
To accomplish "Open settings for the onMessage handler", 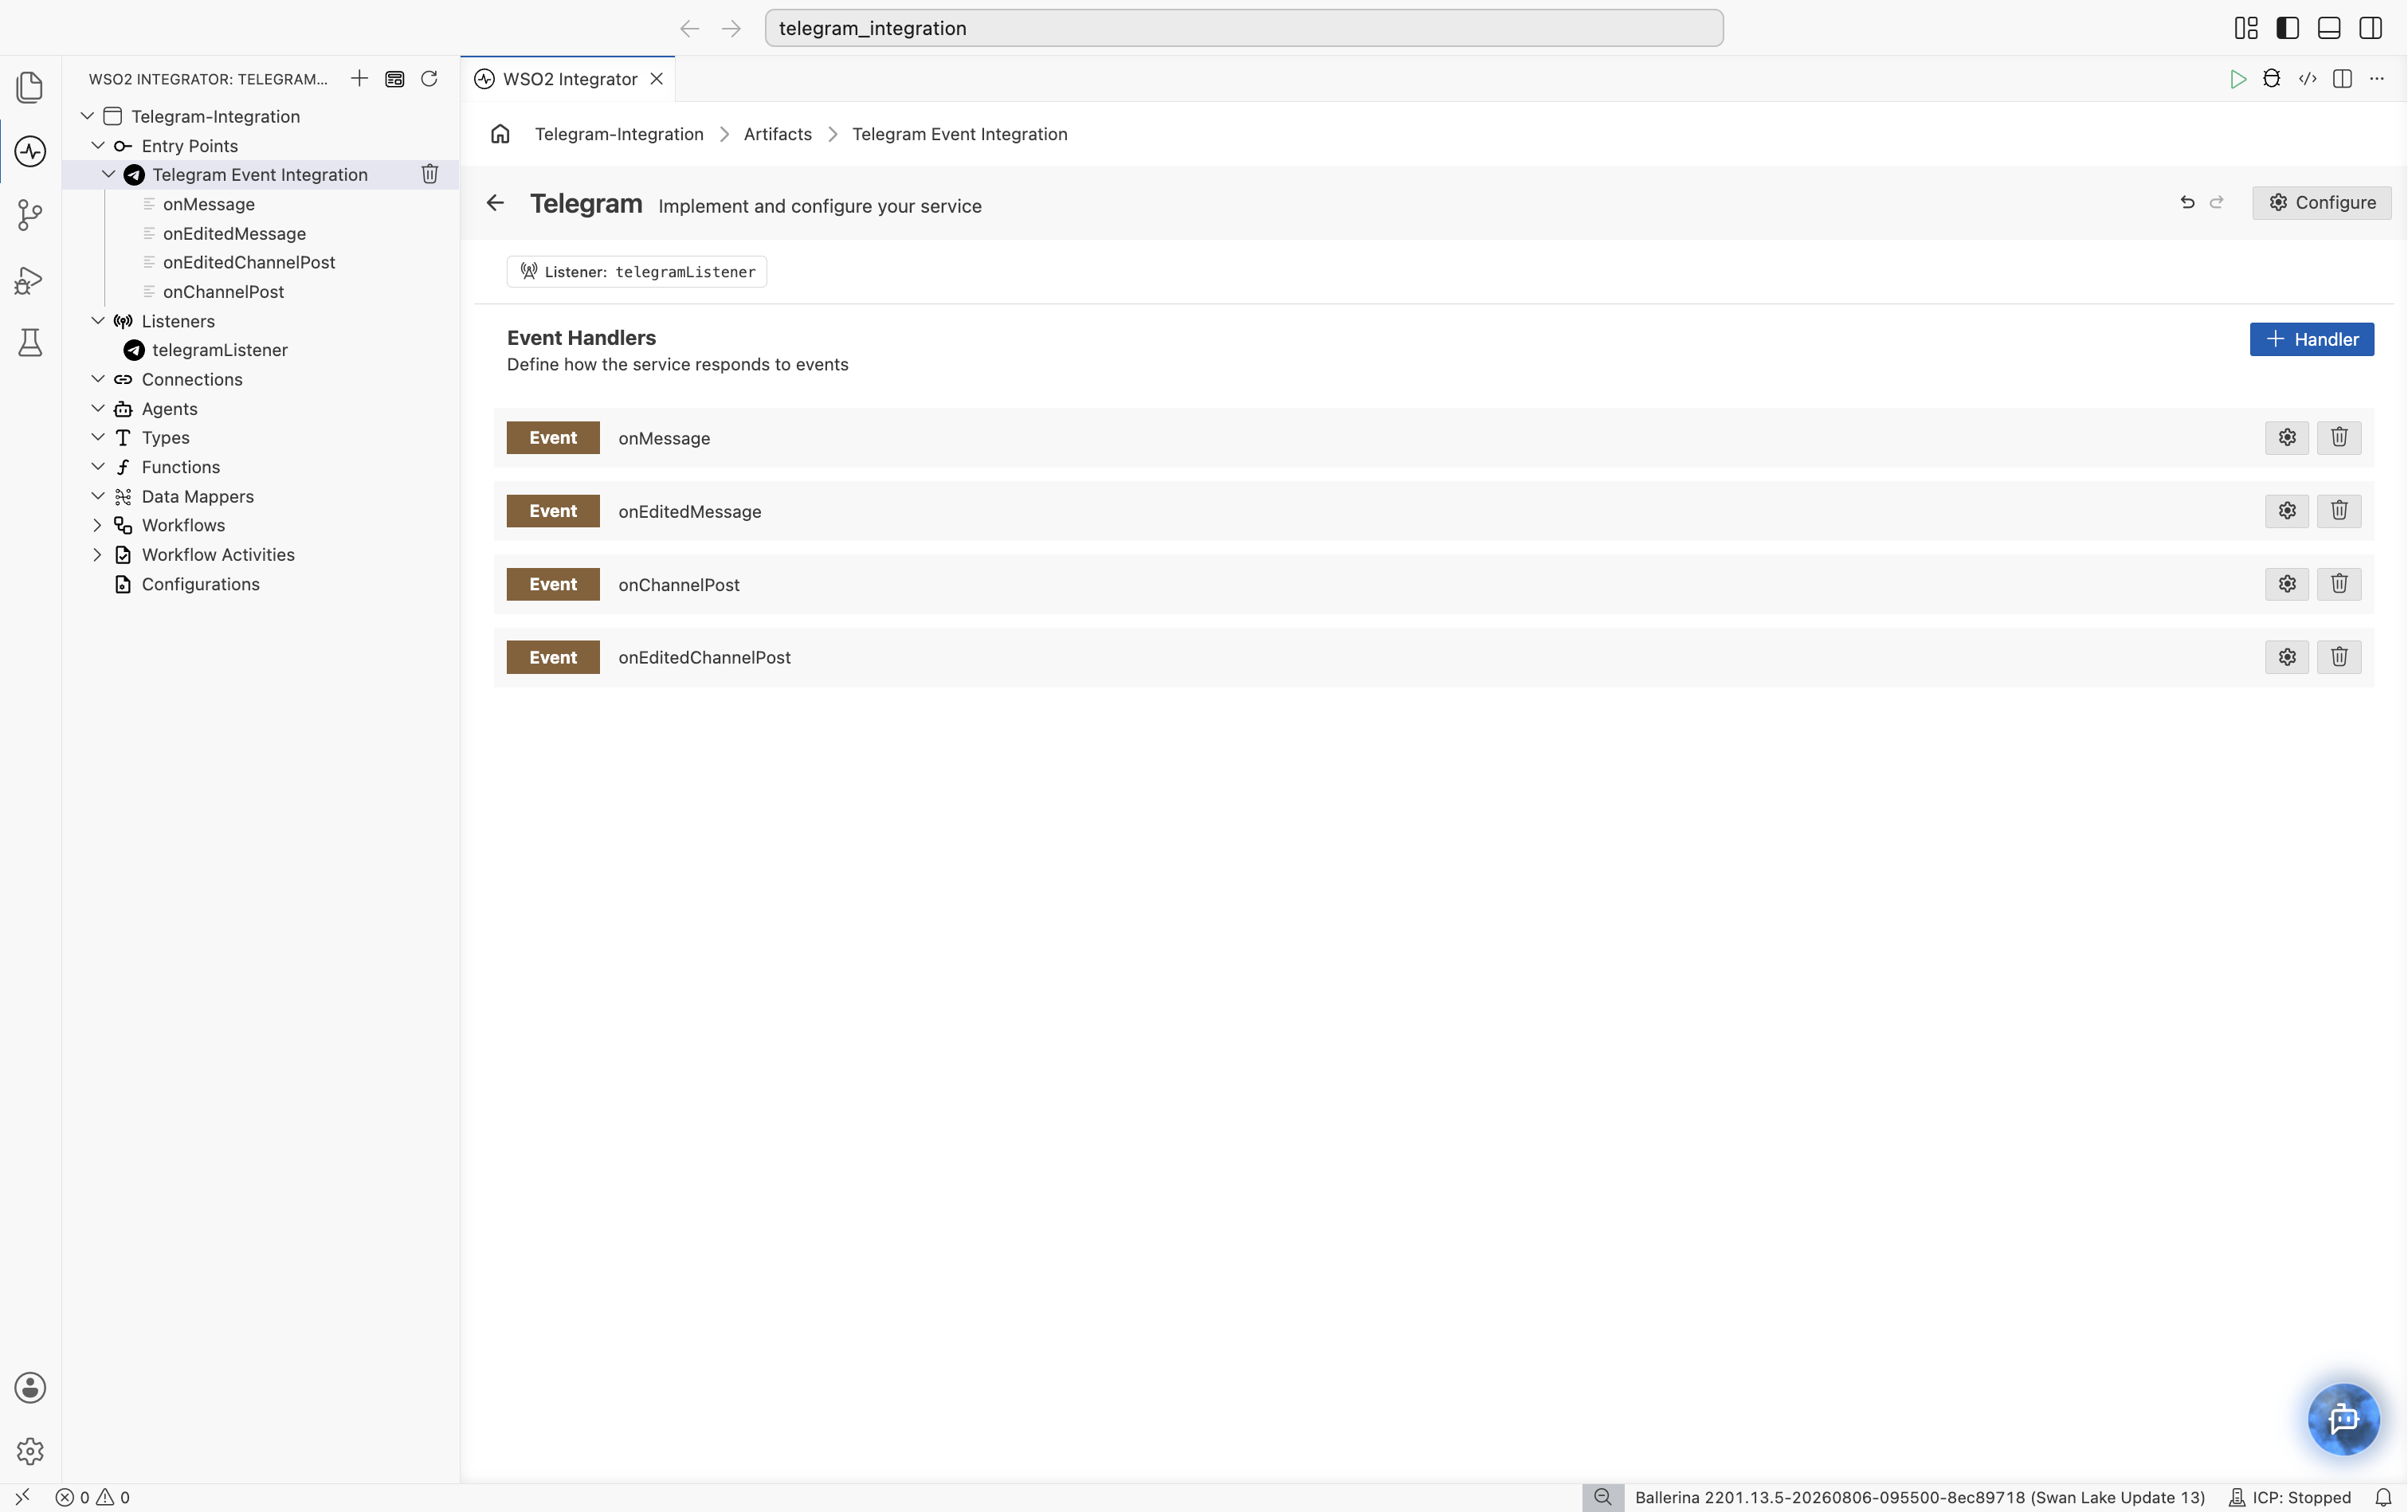I will (2287, 437).
